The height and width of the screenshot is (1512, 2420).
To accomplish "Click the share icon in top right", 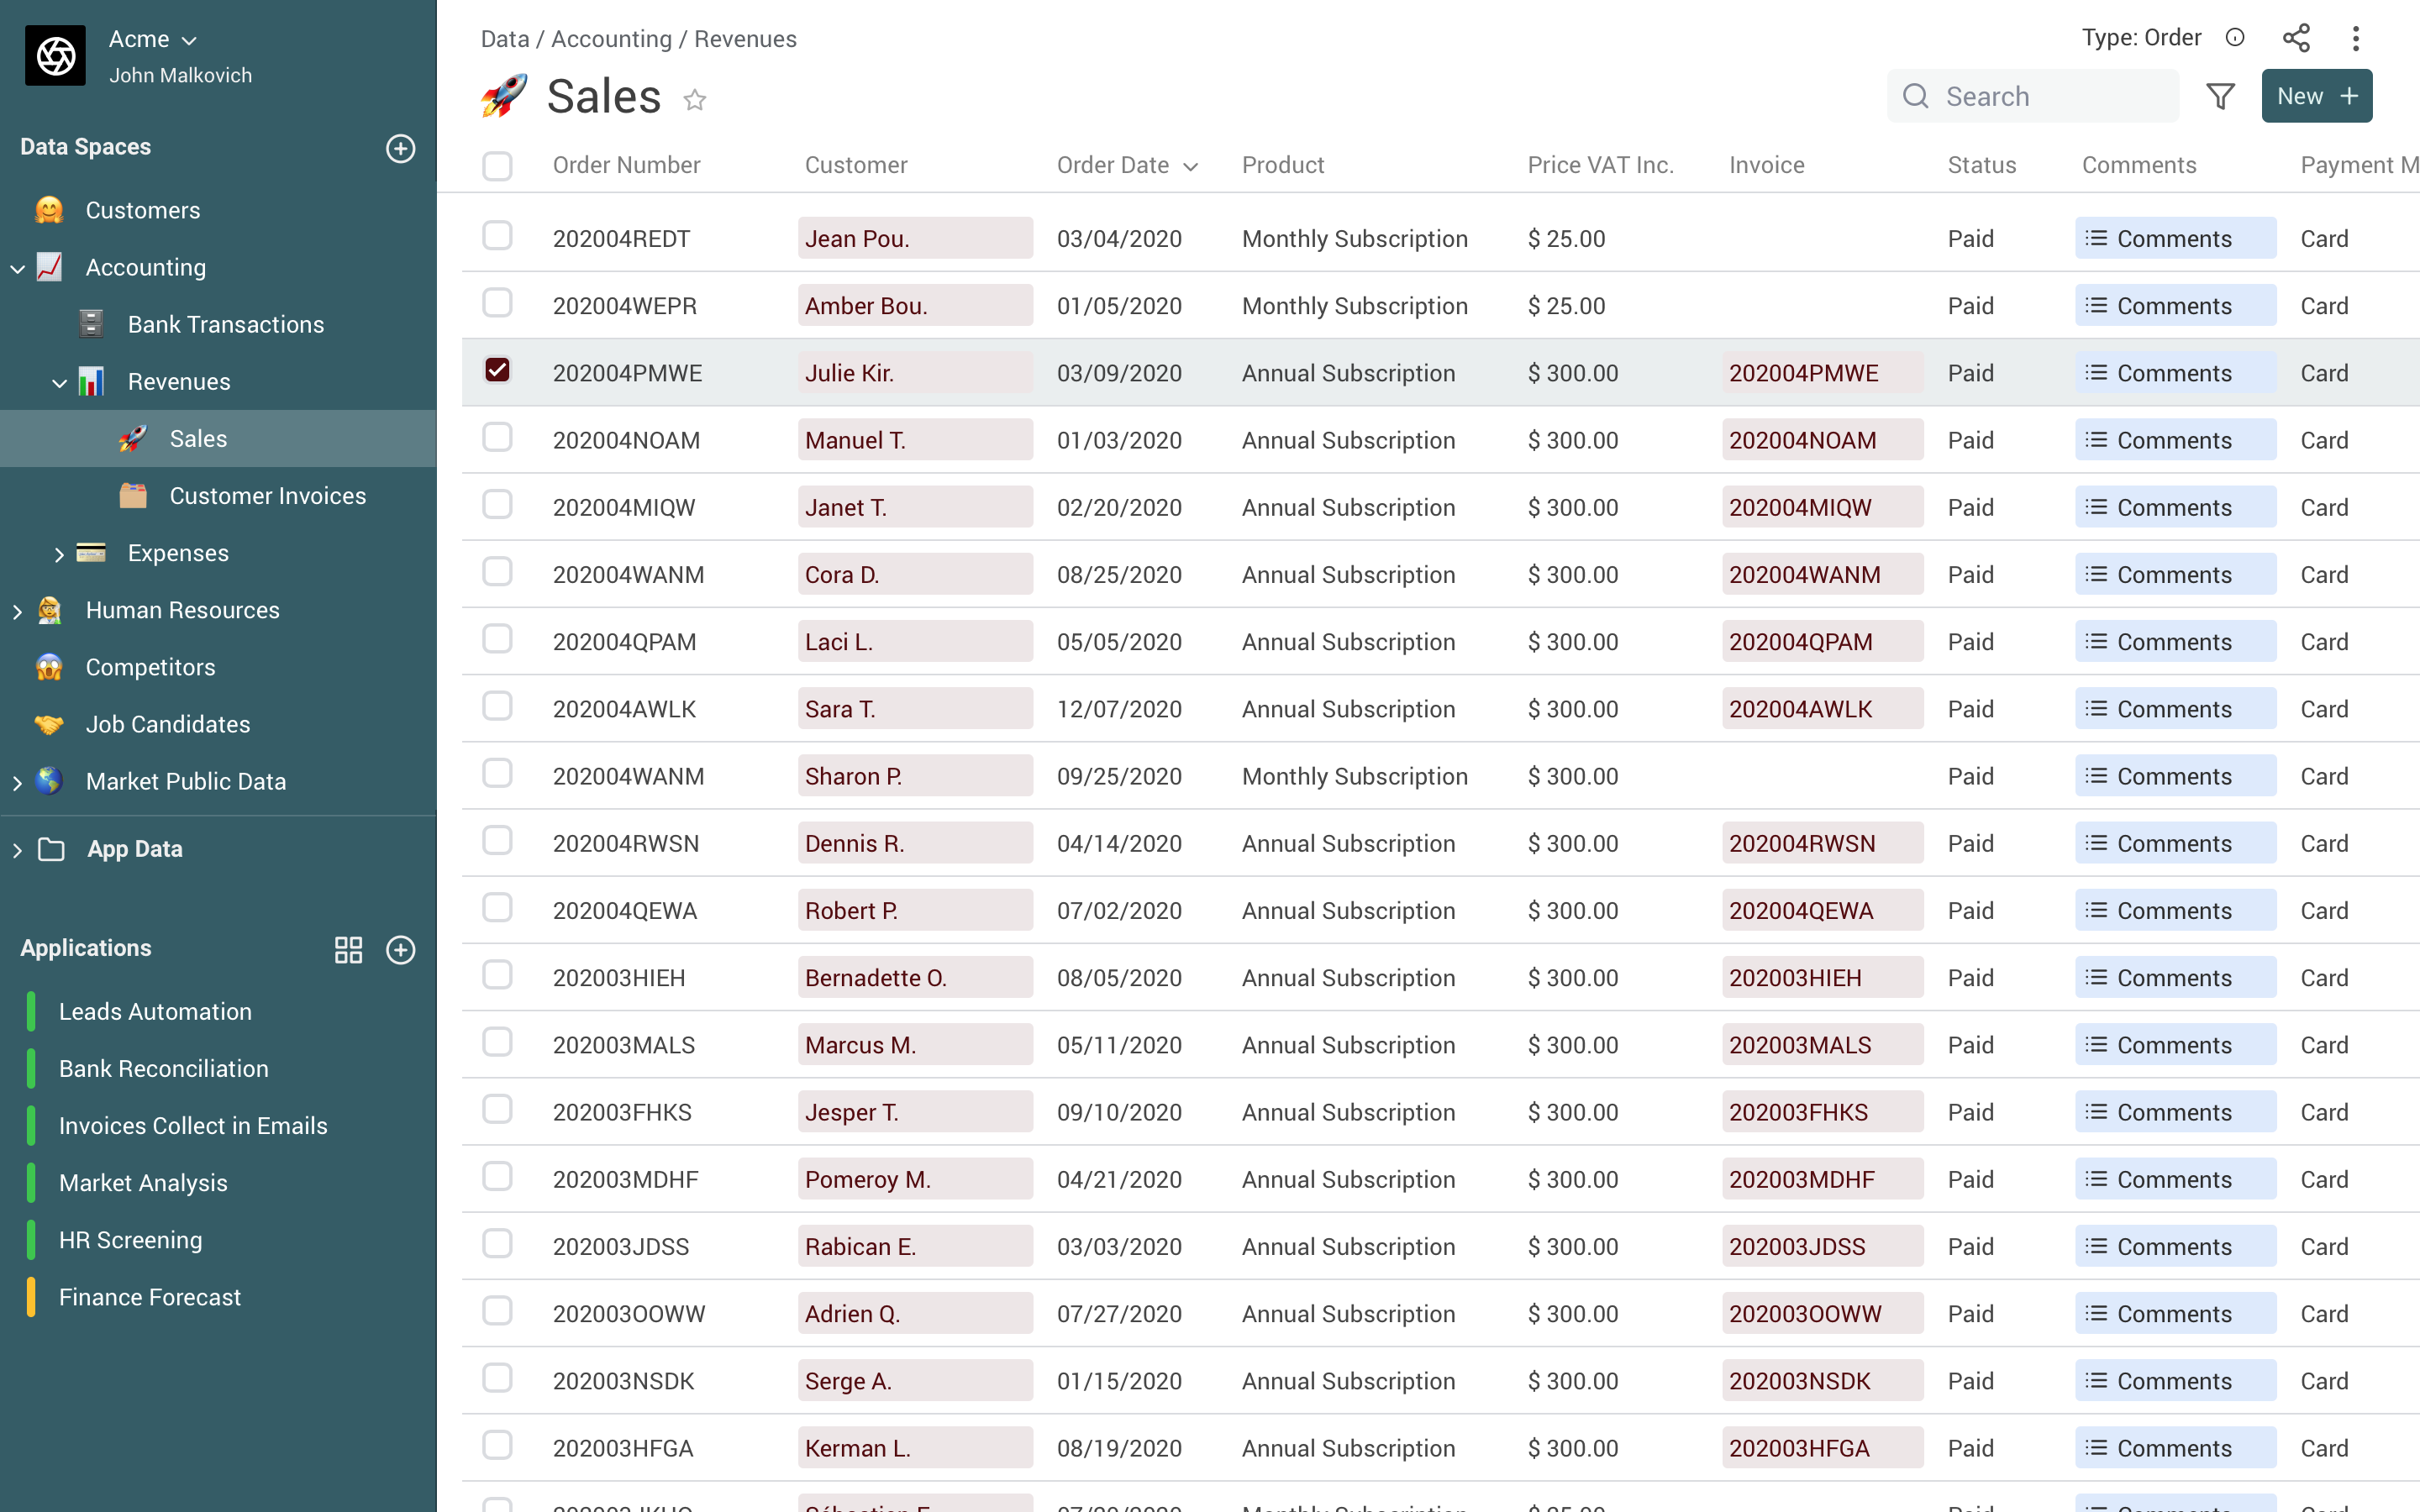I will tap(2296, 39).
